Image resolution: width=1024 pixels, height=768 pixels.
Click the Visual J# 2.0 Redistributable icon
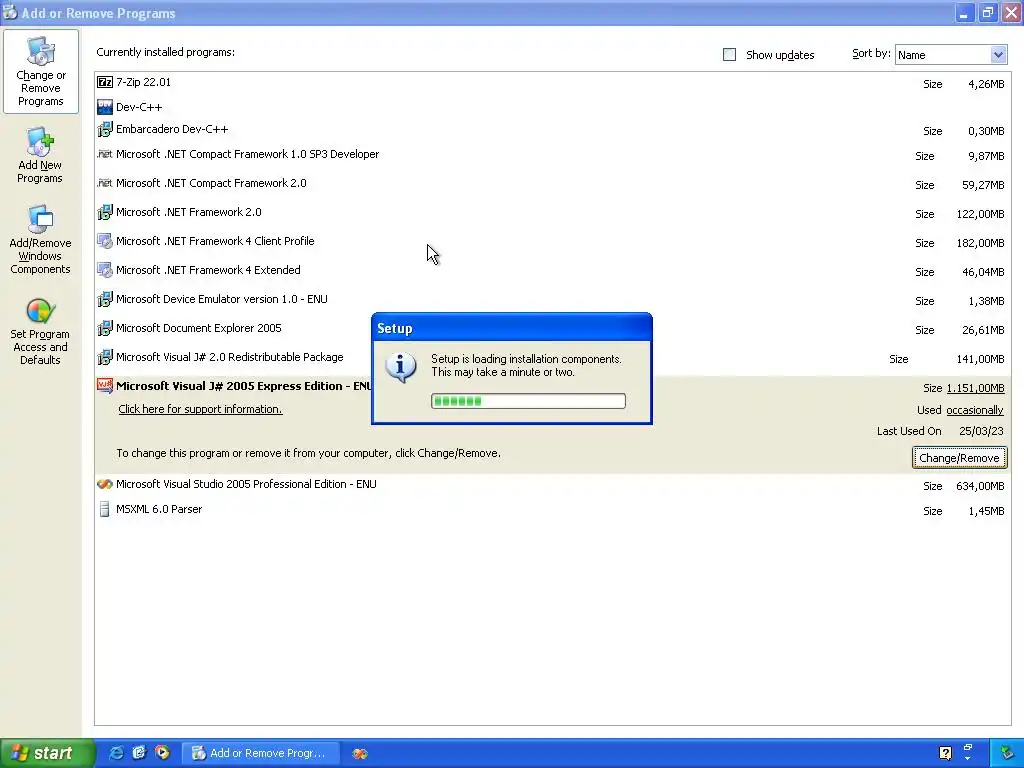pyautogui.click(x=104, y=357)
